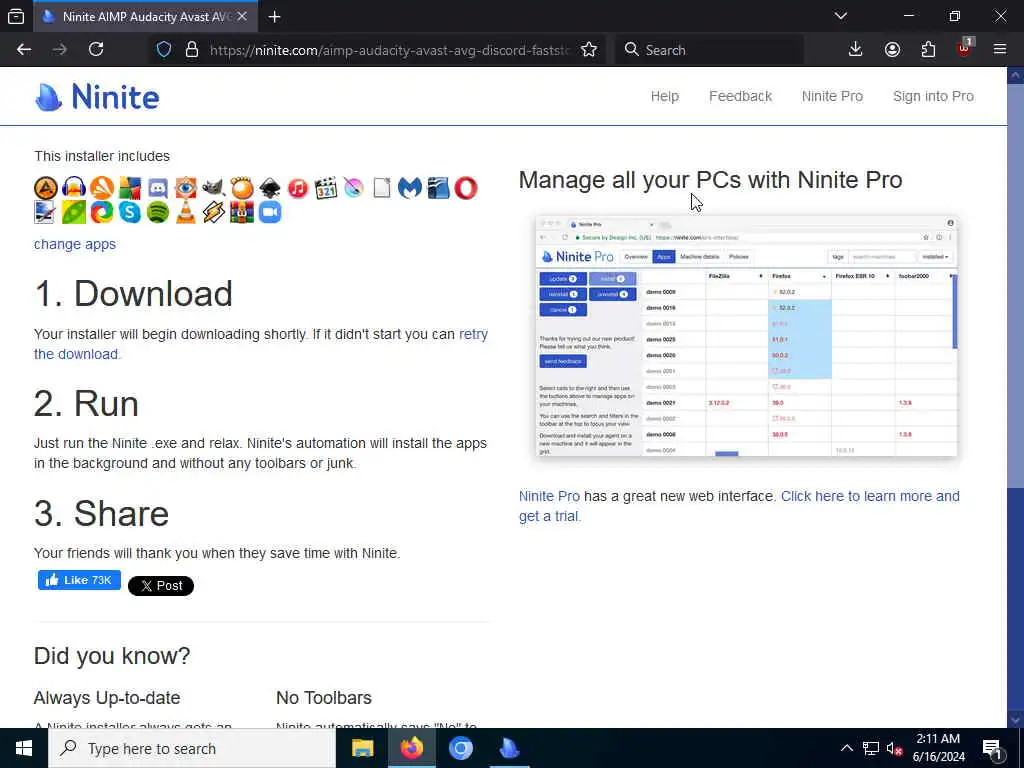Viewport: 1024px width, 768px height.
Task: Click the Audacity headphones icon
Action: [x=74, y=188]
